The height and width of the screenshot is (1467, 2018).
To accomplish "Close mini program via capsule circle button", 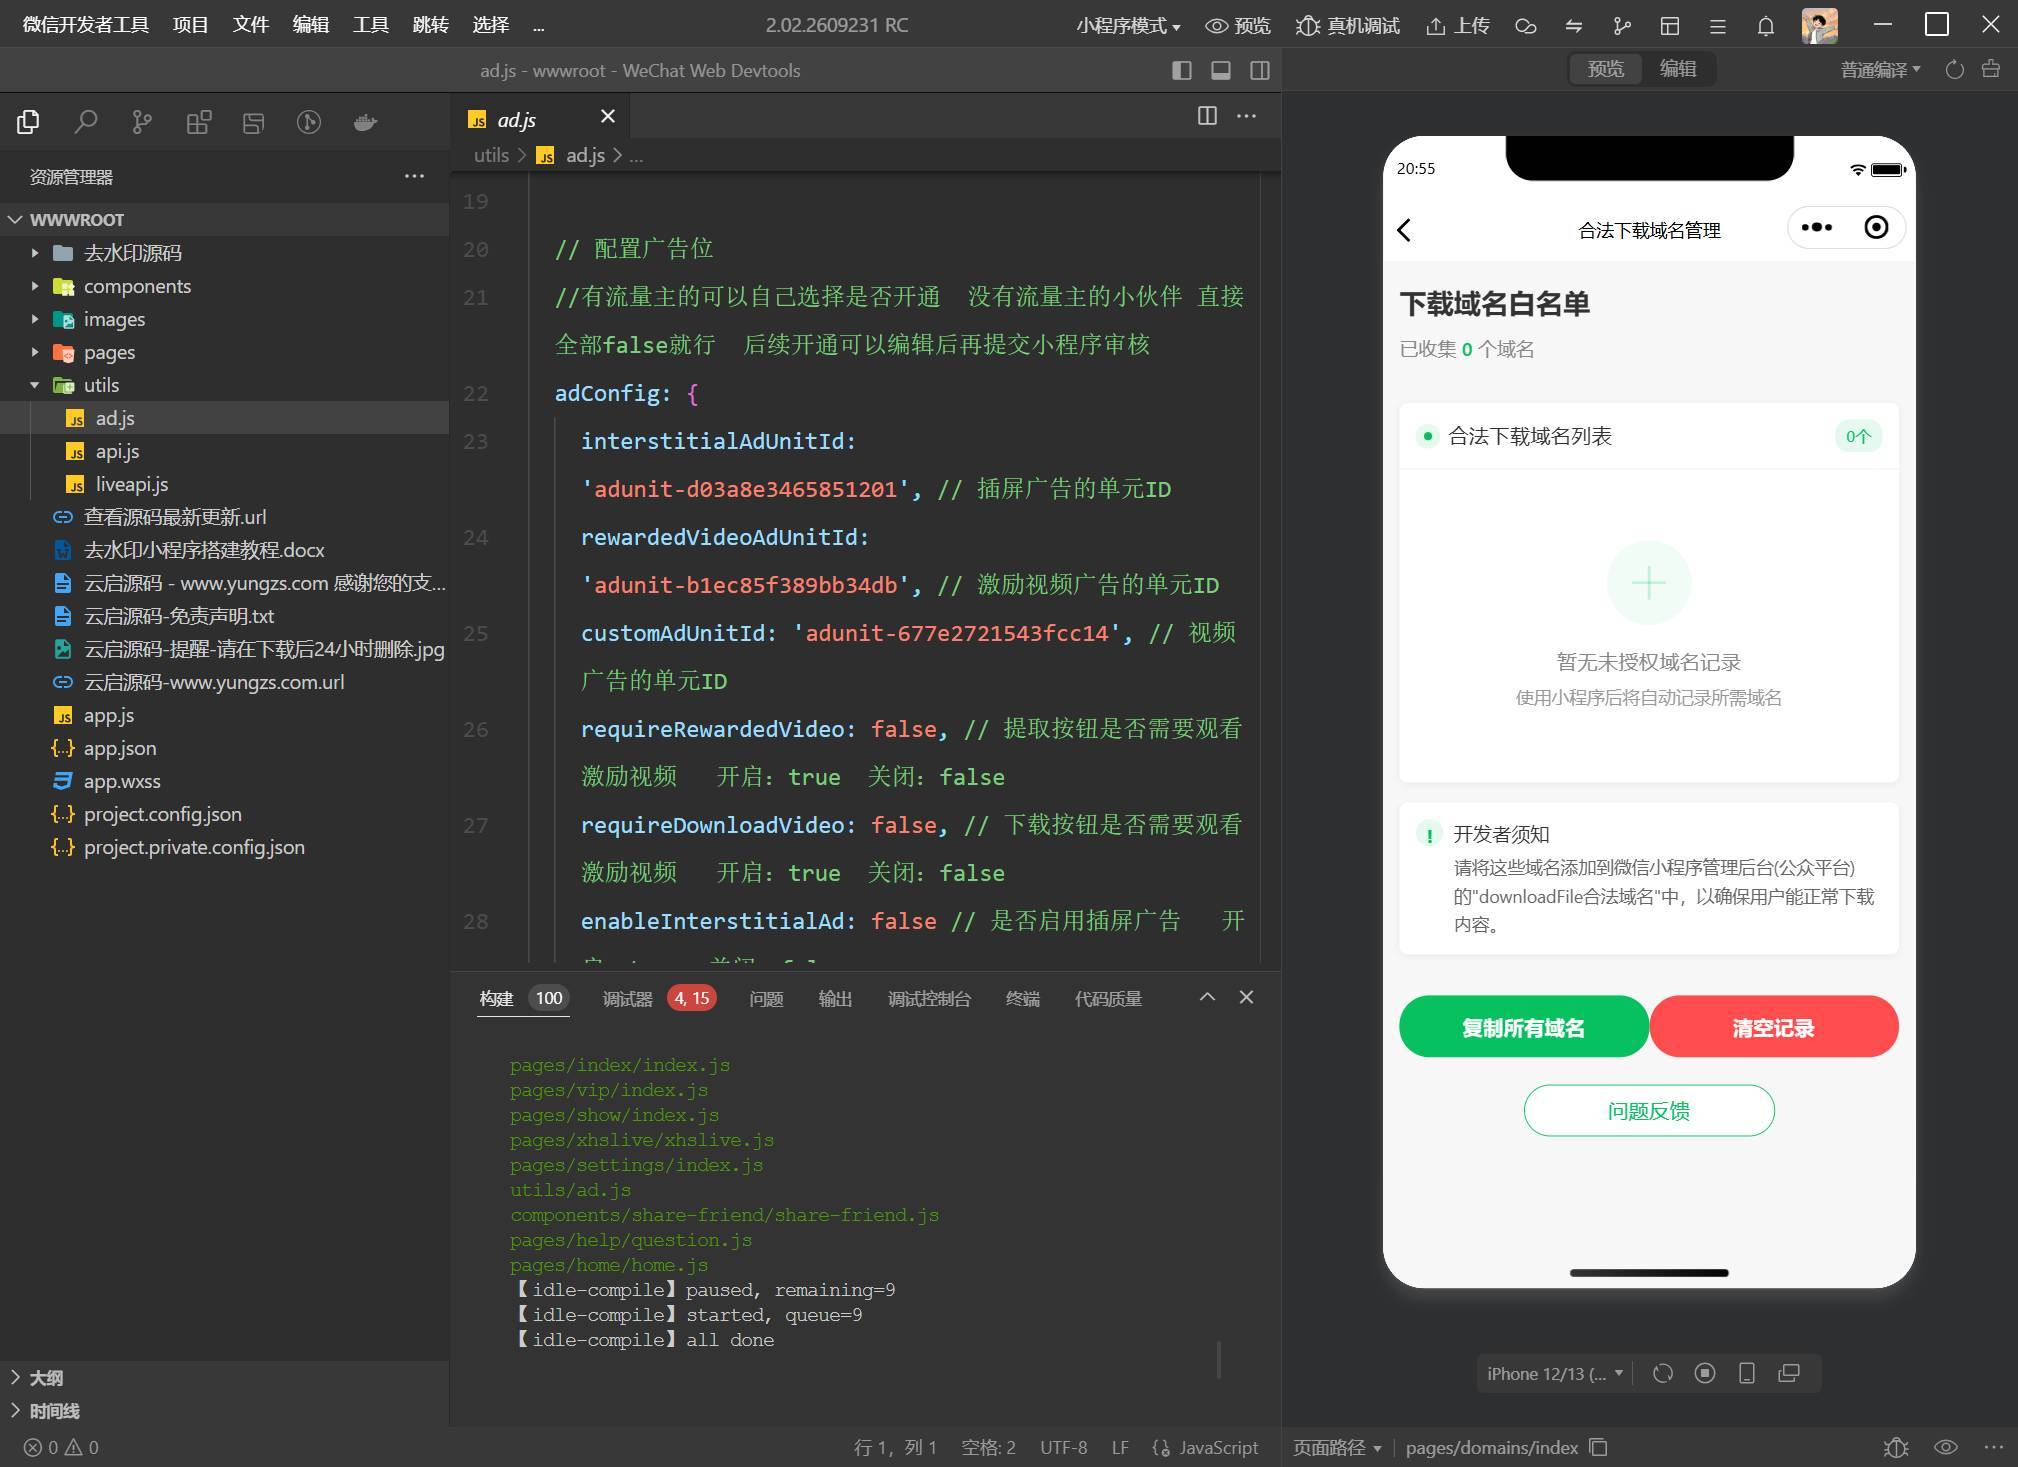I will [x=1876, y=228].
